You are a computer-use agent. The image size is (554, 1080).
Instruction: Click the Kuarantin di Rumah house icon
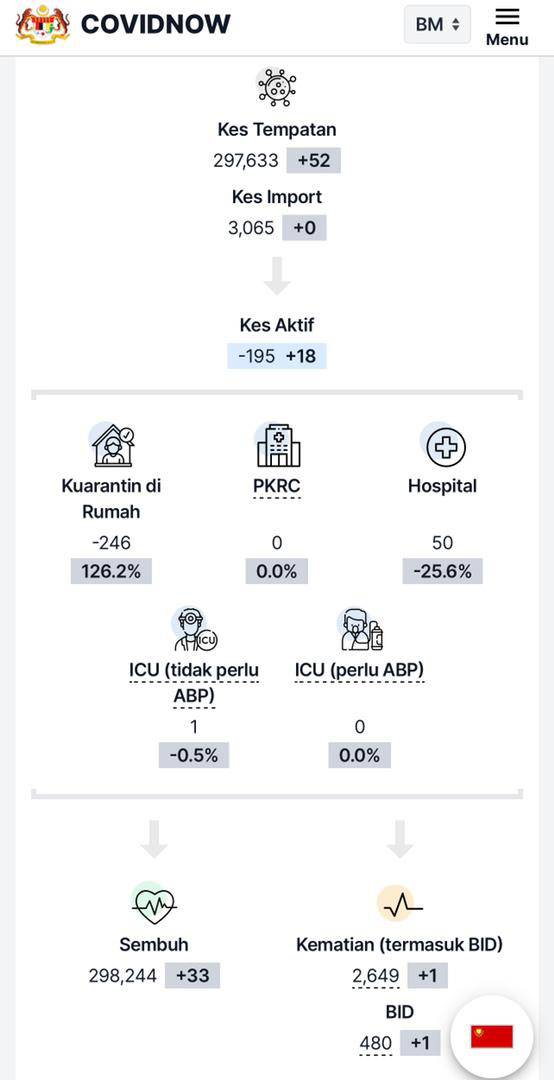(112, 446)
